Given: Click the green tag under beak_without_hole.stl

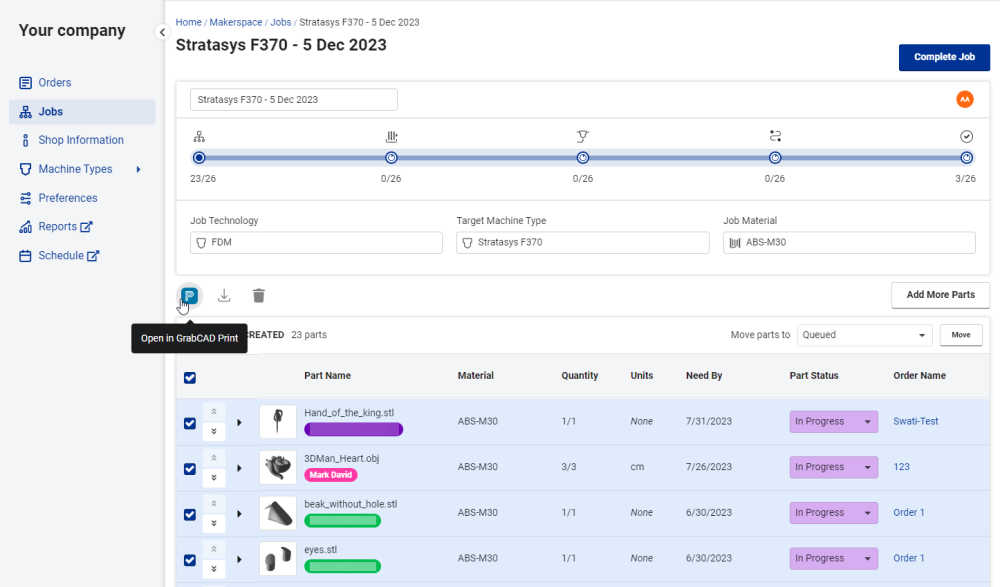Looking at the screenshot, I should pyautogui.click(x=342, y=521).
